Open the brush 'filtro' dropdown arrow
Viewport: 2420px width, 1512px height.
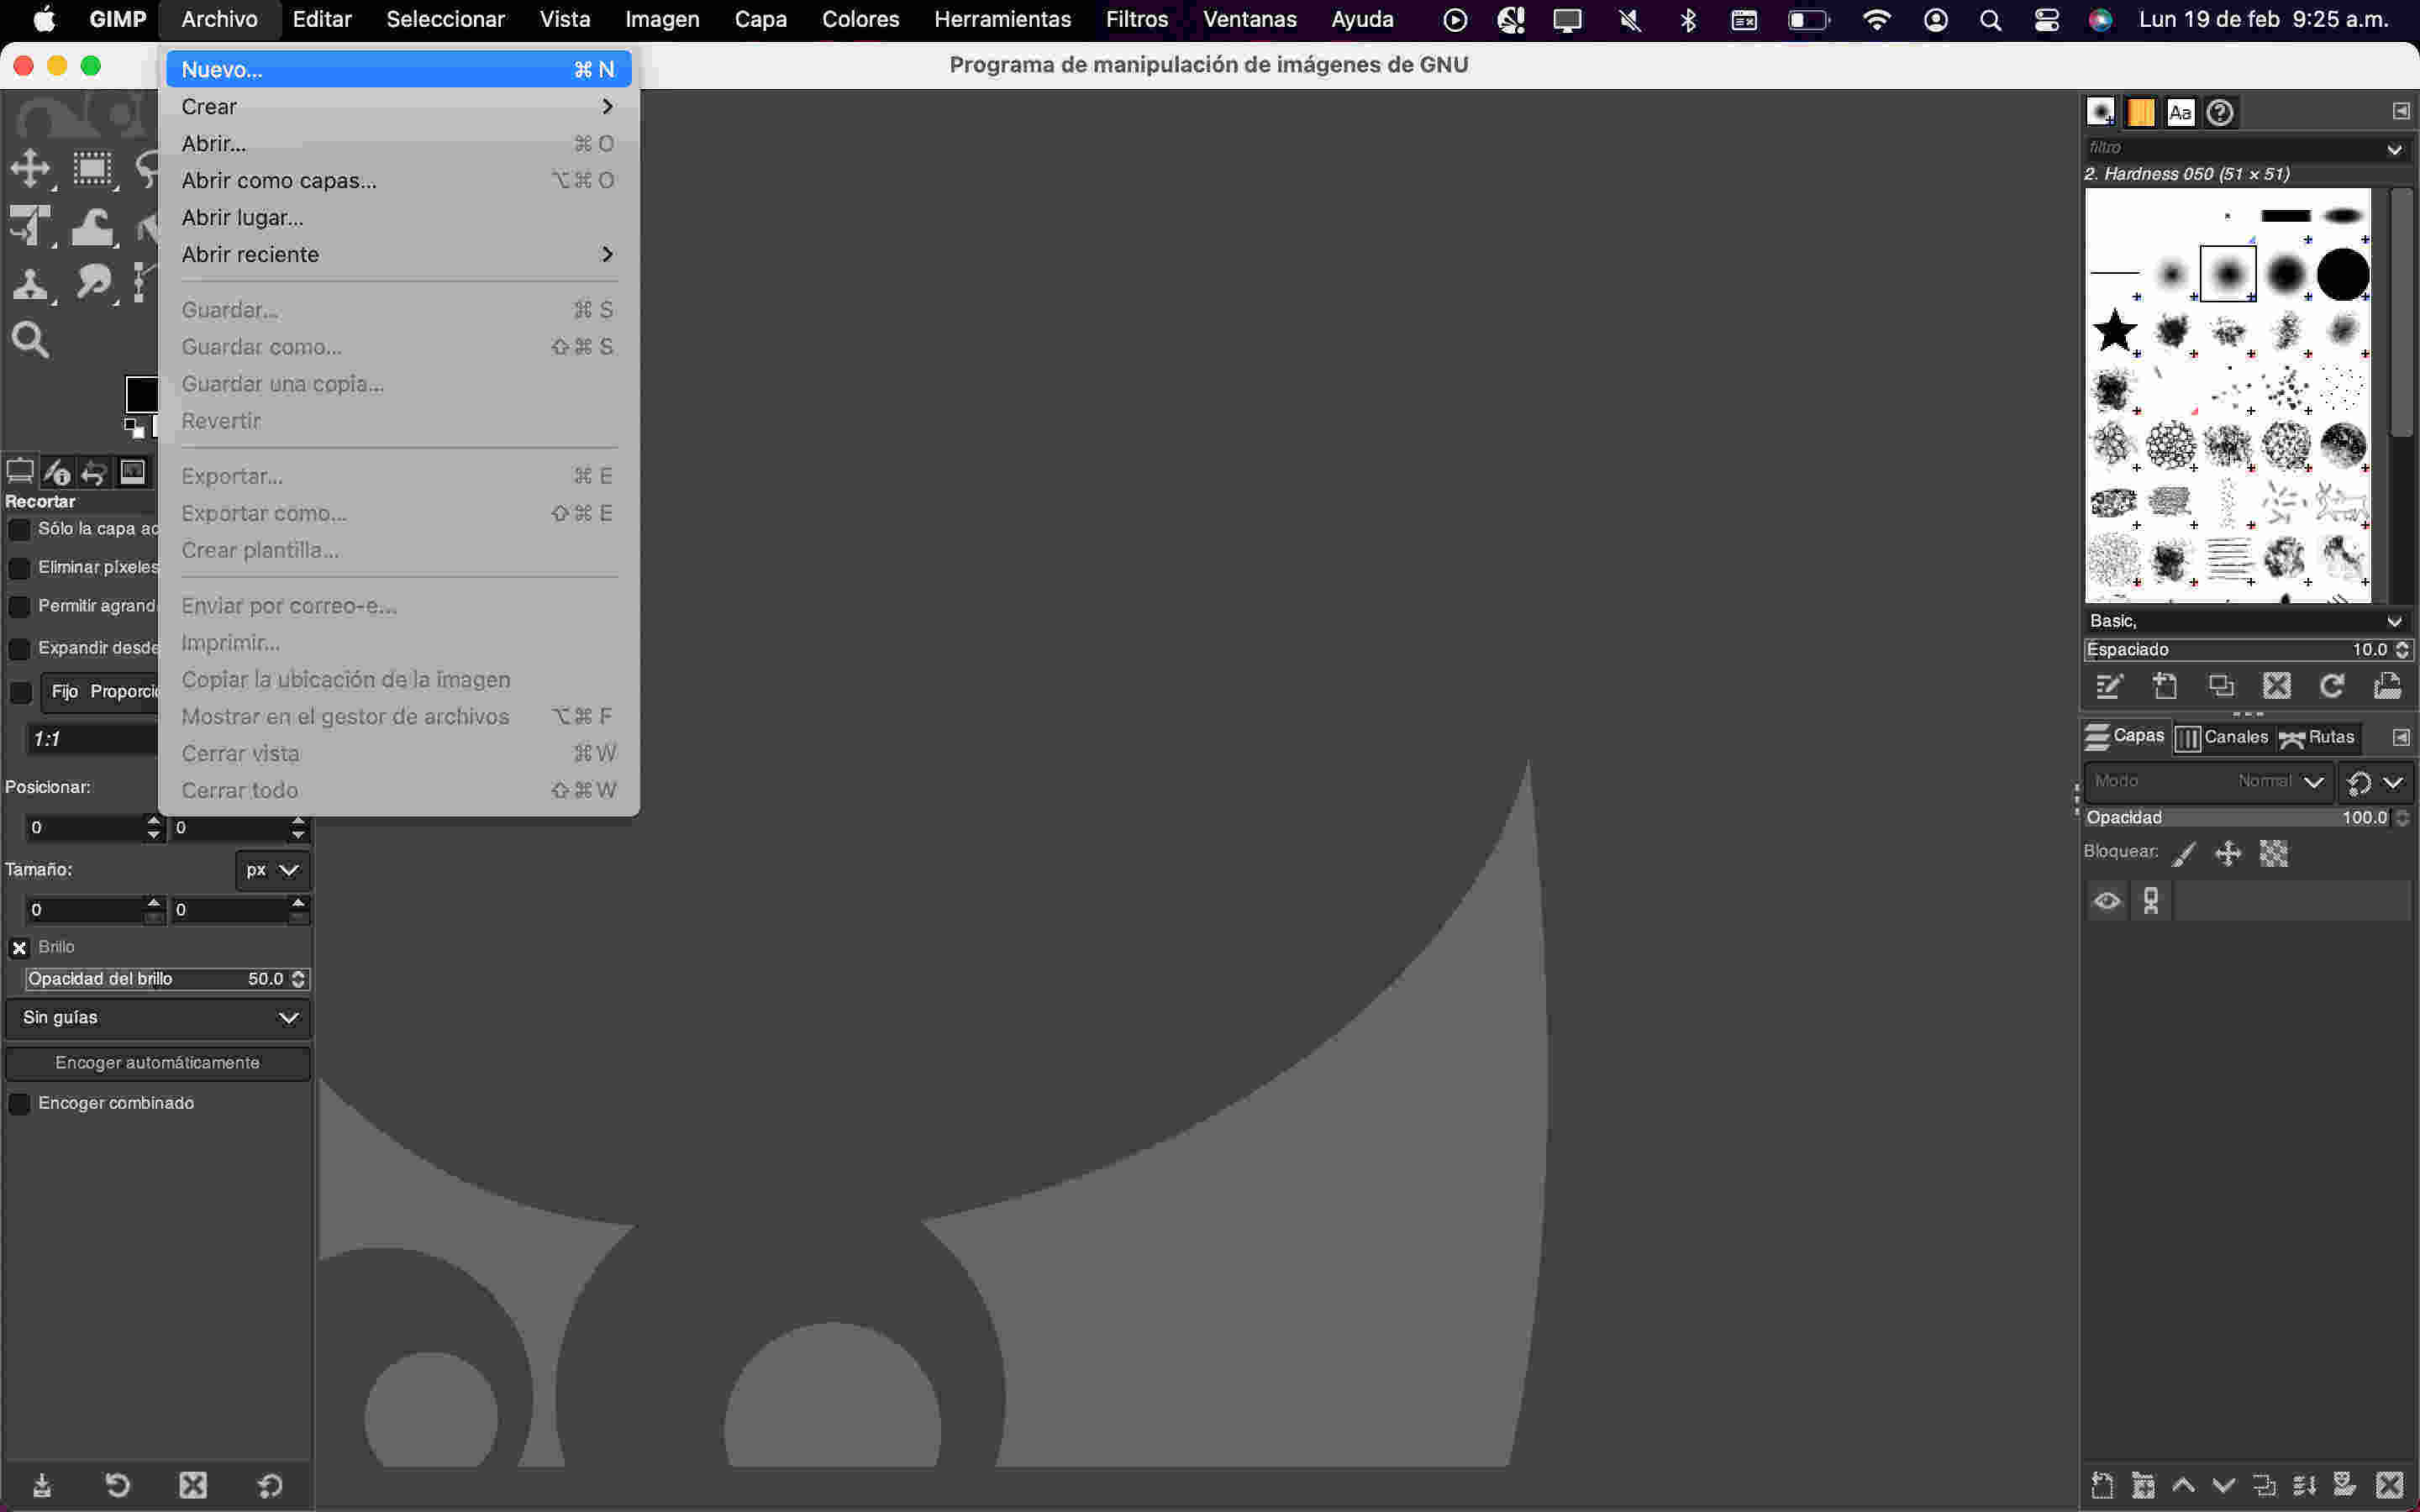pos(2394,149)
